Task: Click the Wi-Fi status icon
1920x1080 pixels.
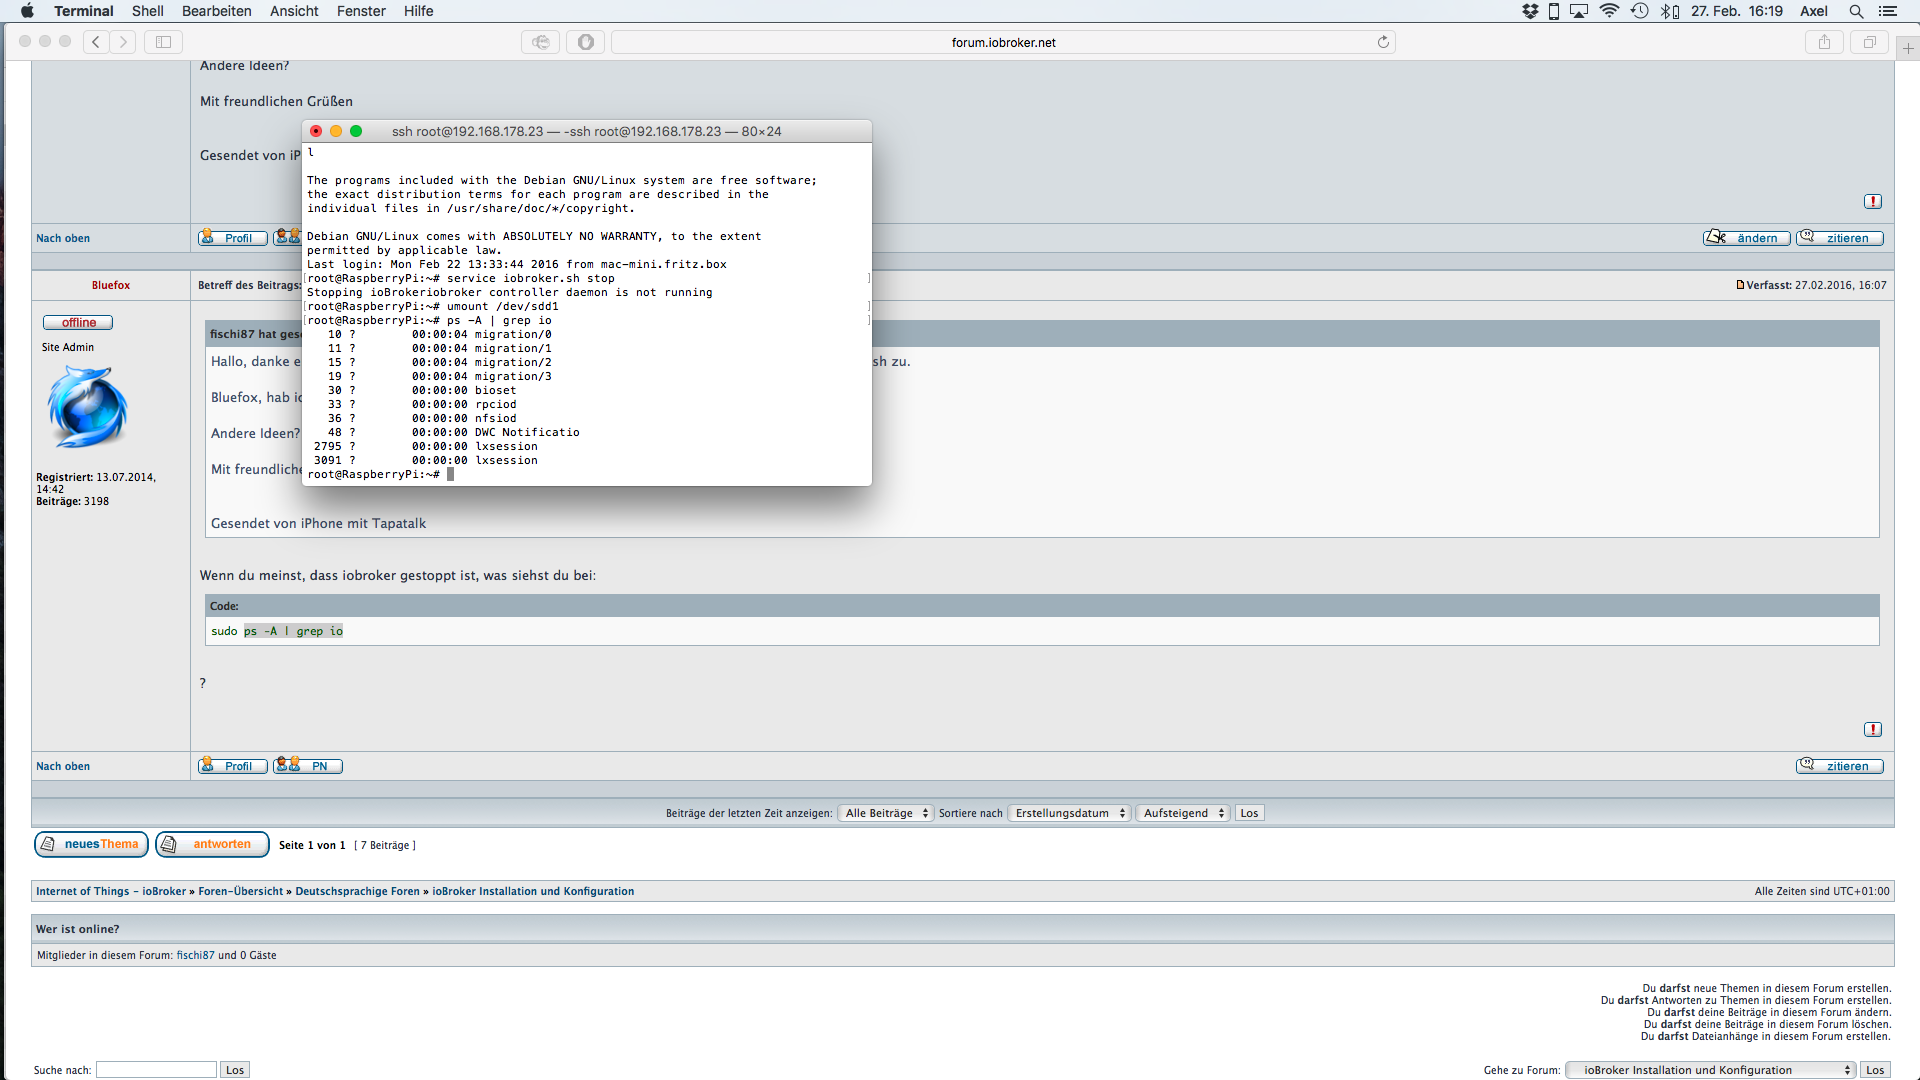Action: (1609, 11)
